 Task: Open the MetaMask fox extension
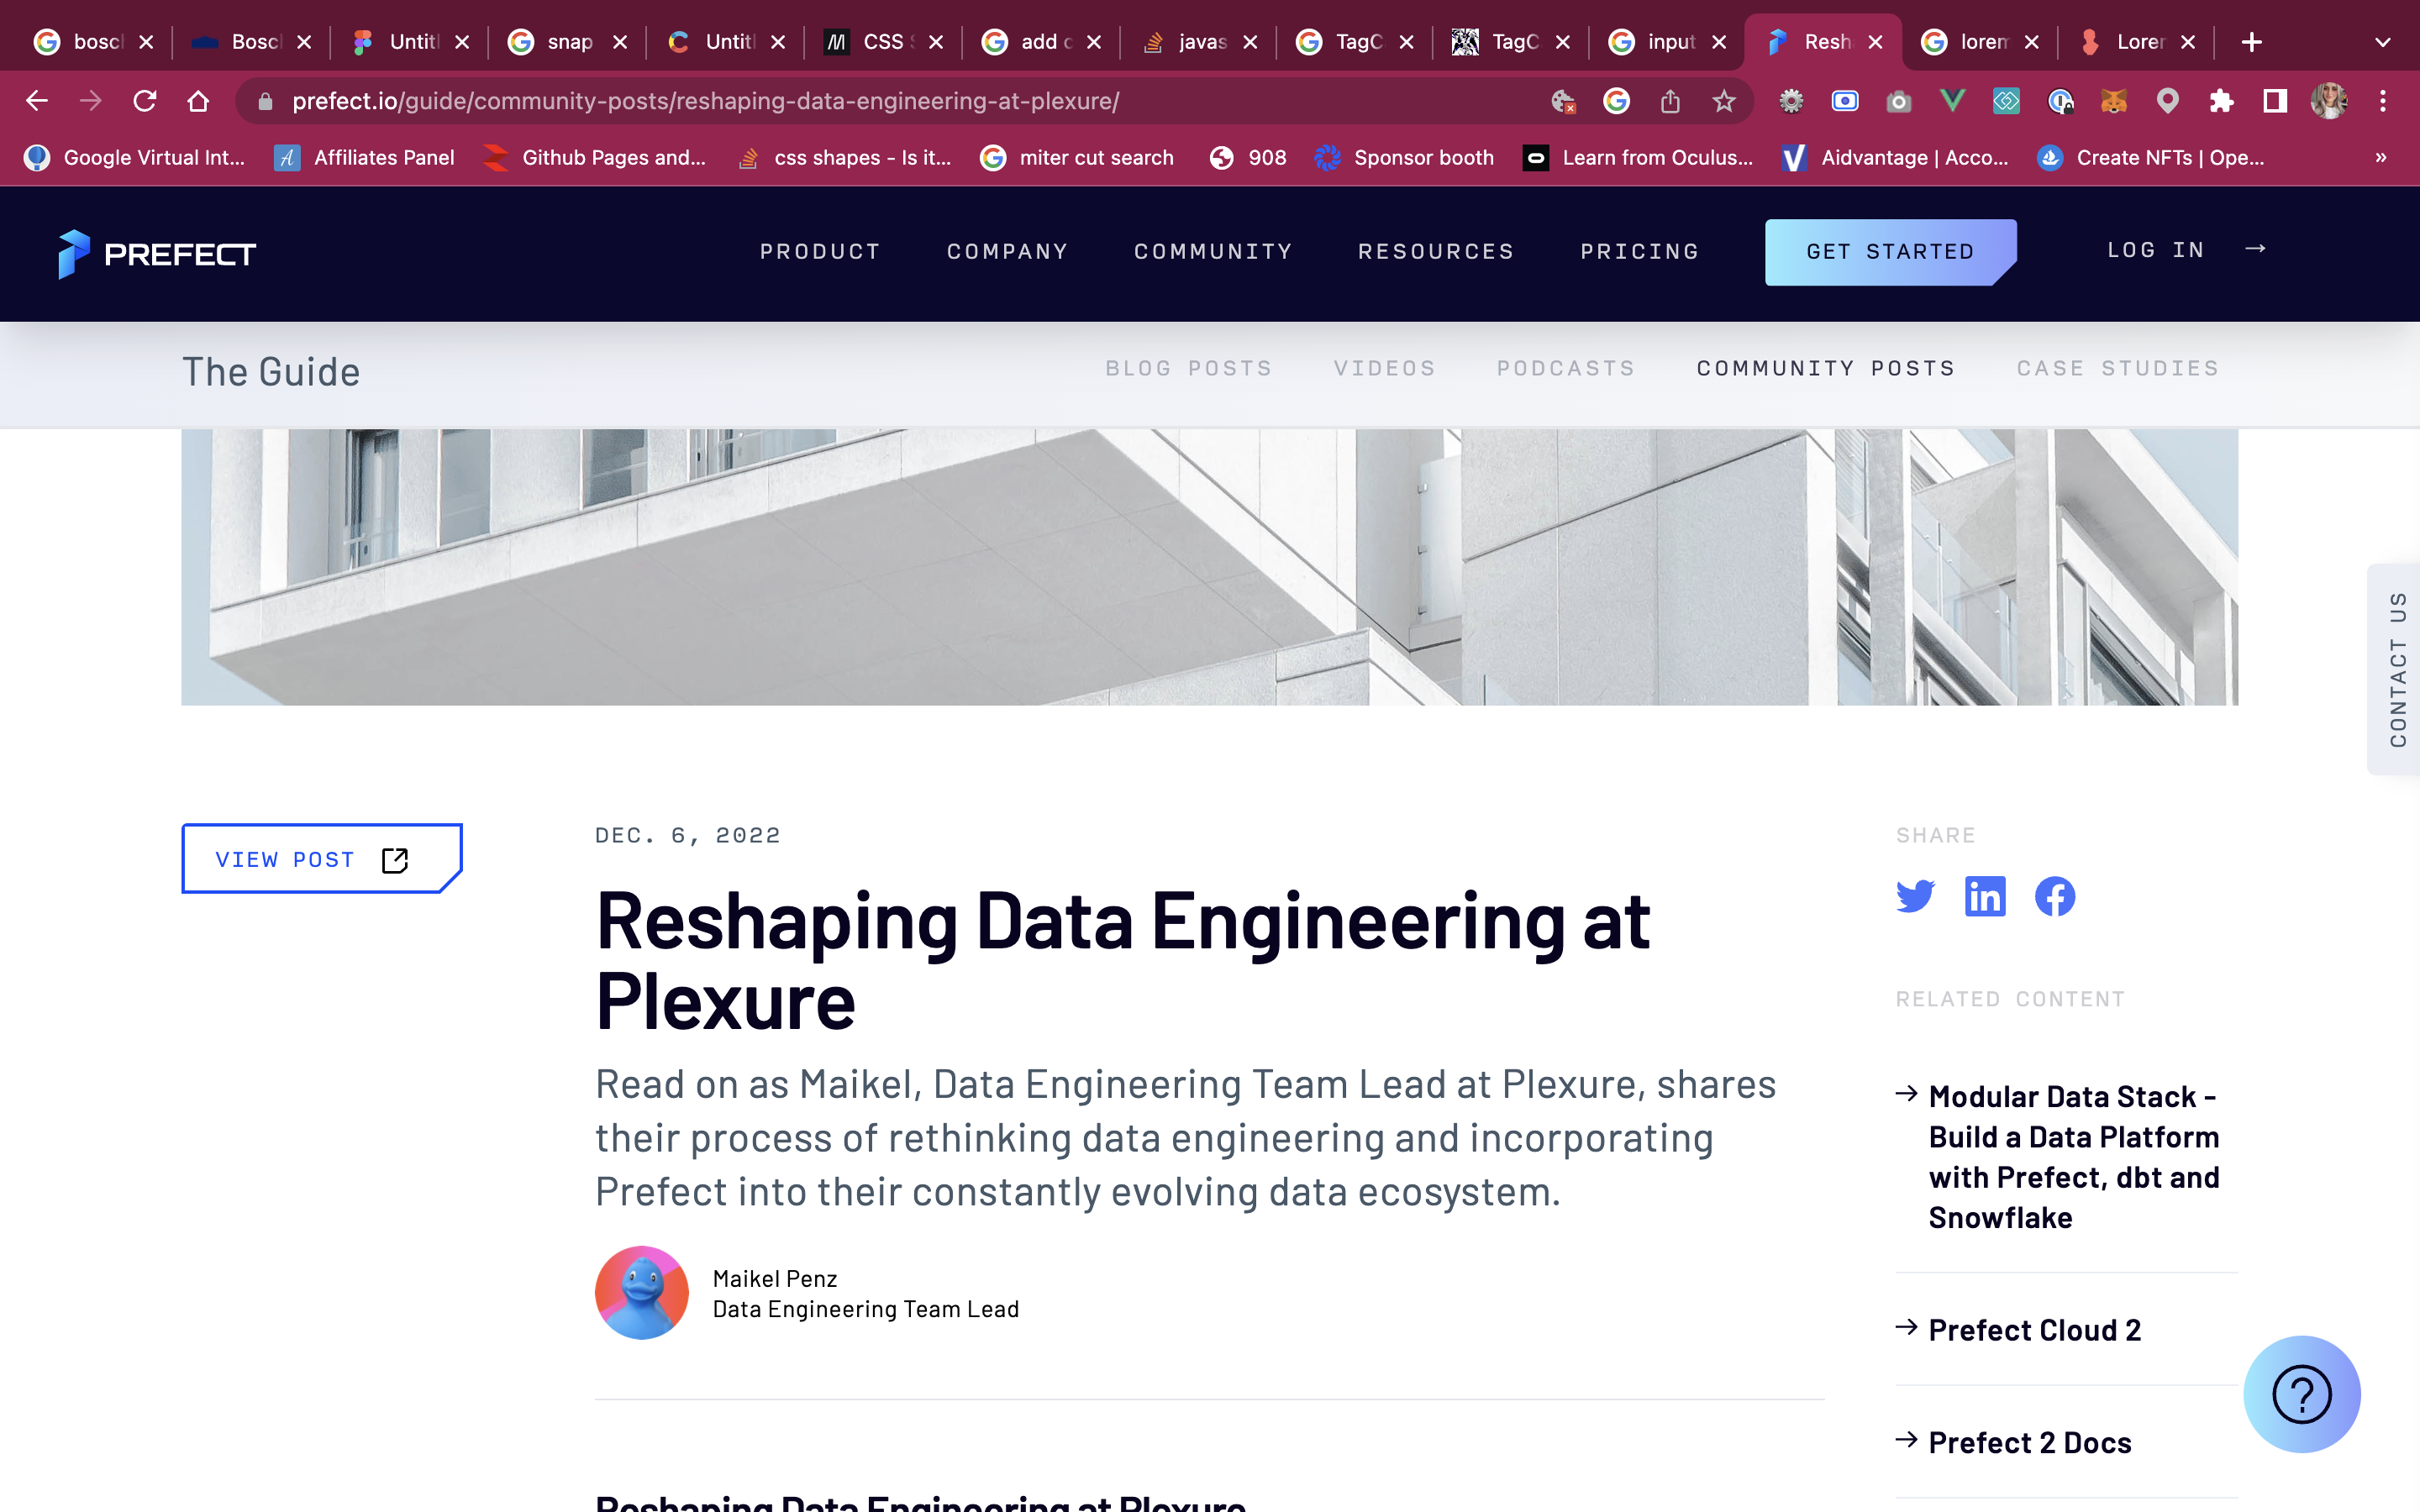(2113, 101)
